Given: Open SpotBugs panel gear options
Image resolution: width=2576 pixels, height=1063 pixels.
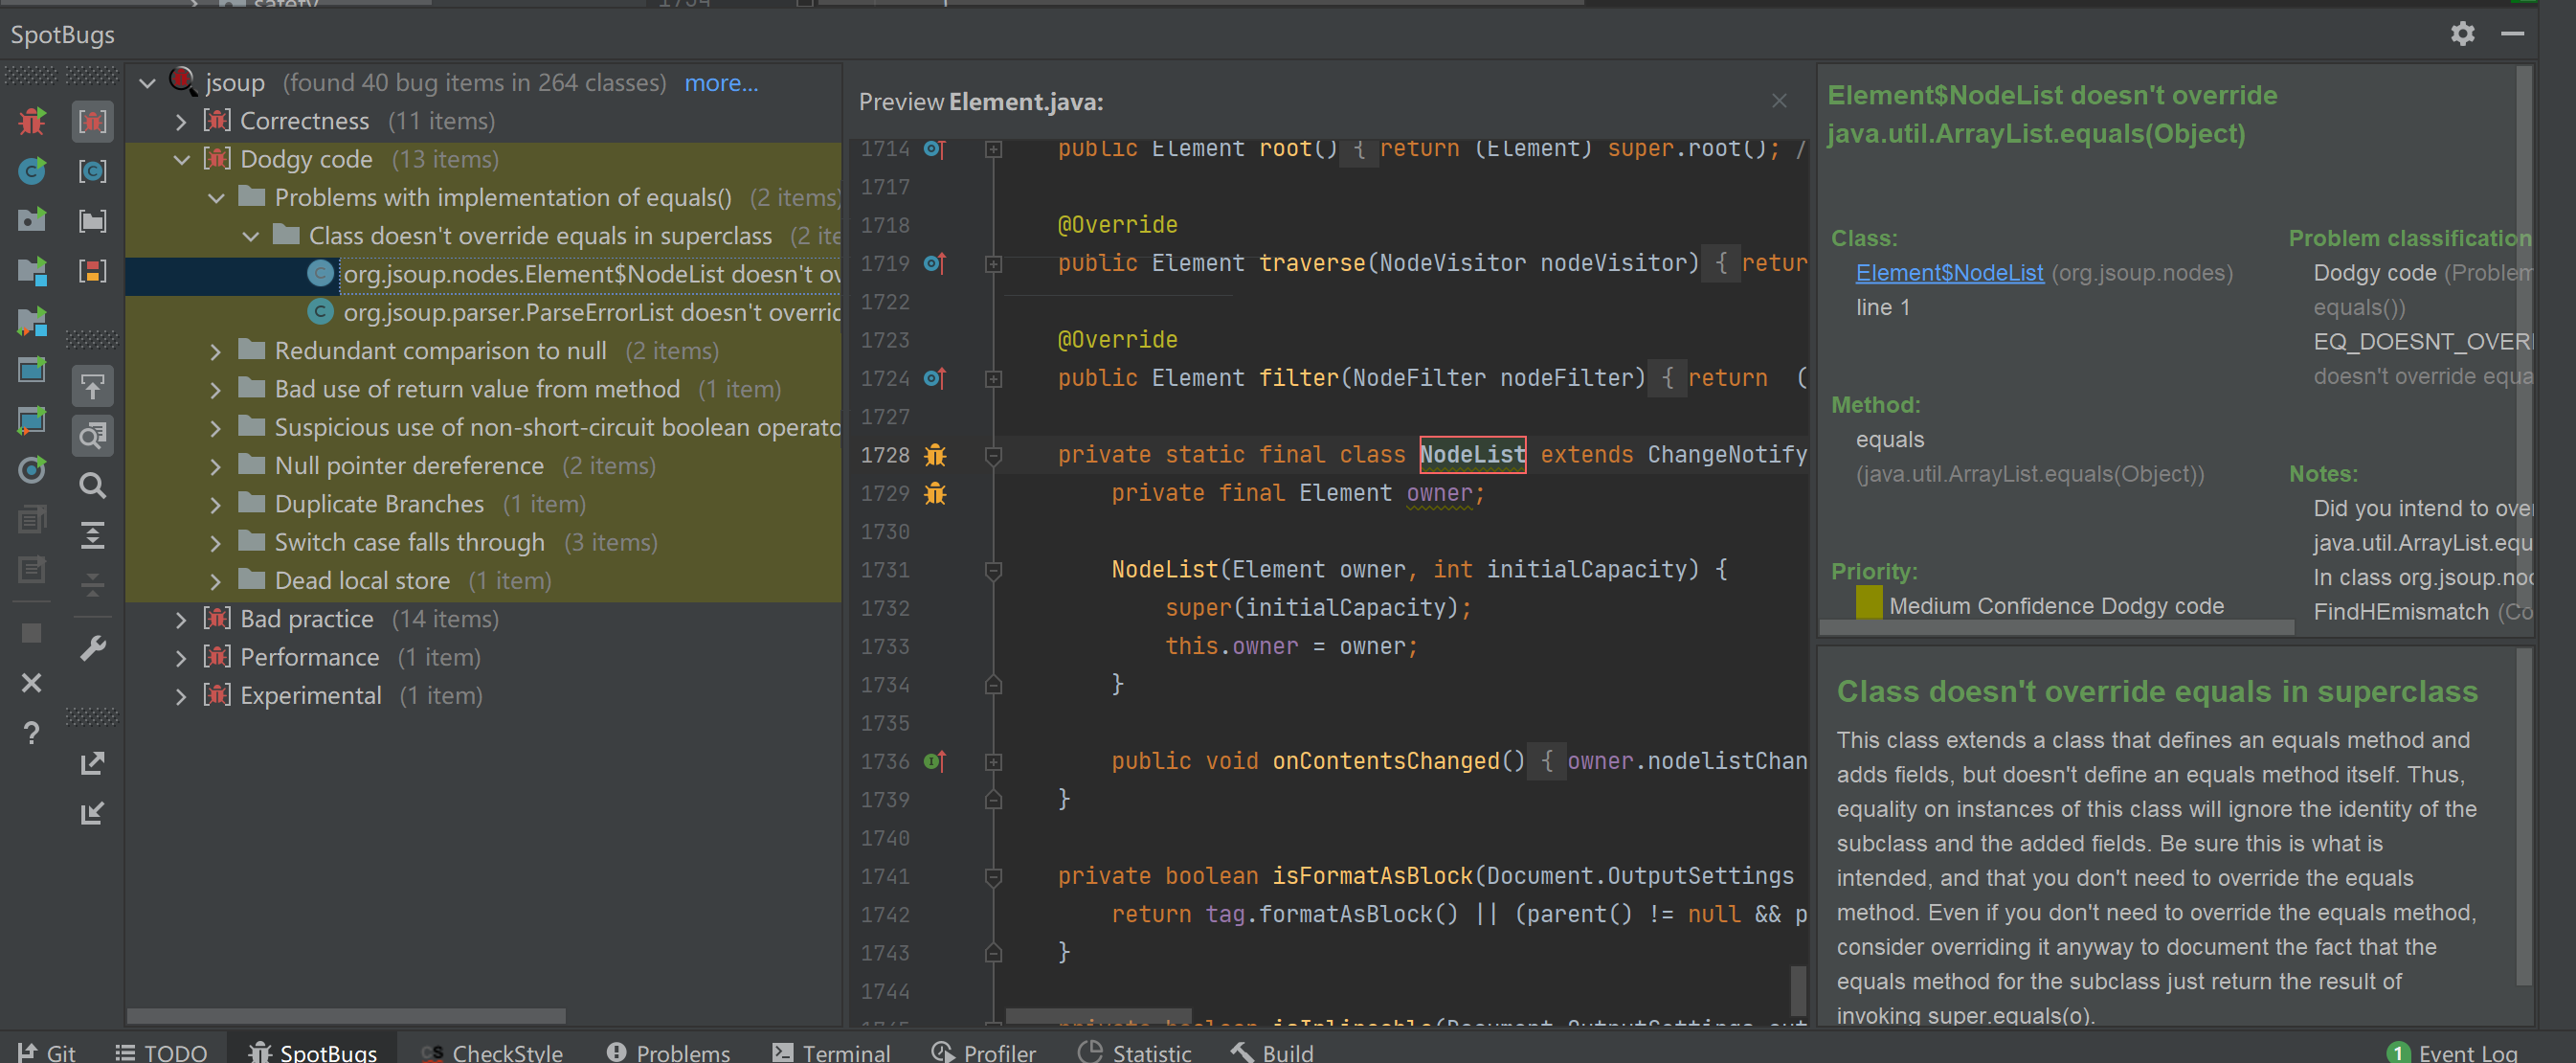Looking at the screenshot, I should (2462, 34).
